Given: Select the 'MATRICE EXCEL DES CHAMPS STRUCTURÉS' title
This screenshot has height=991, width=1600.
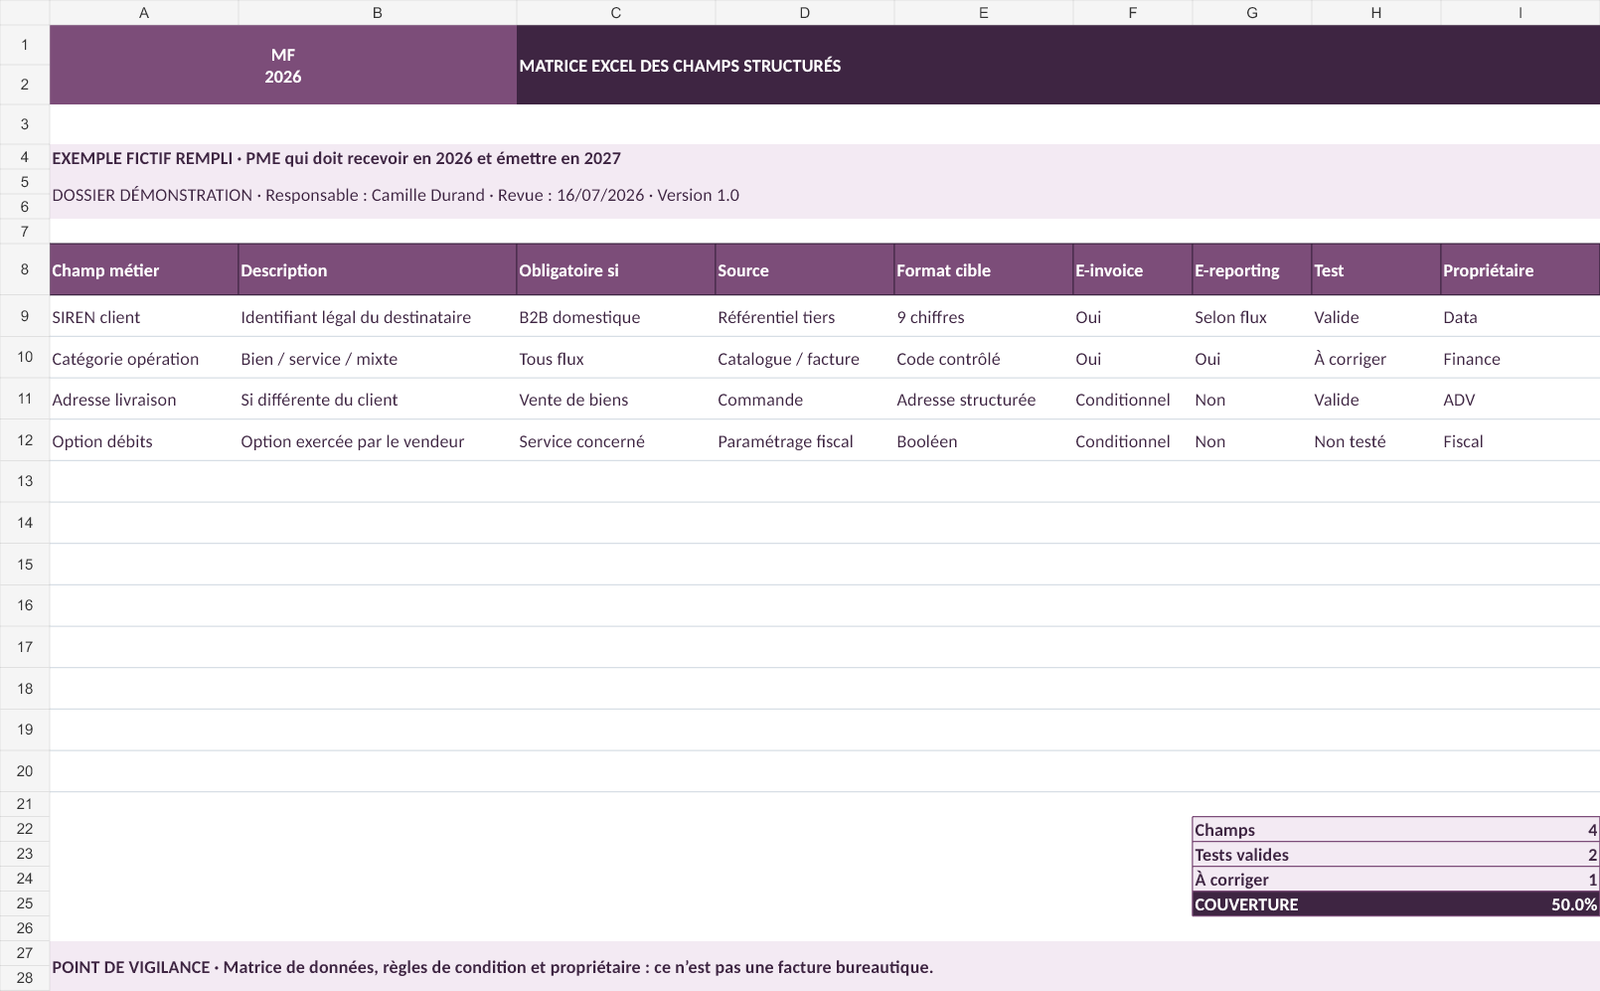Looking at the screenshot, I should point(680,66).
